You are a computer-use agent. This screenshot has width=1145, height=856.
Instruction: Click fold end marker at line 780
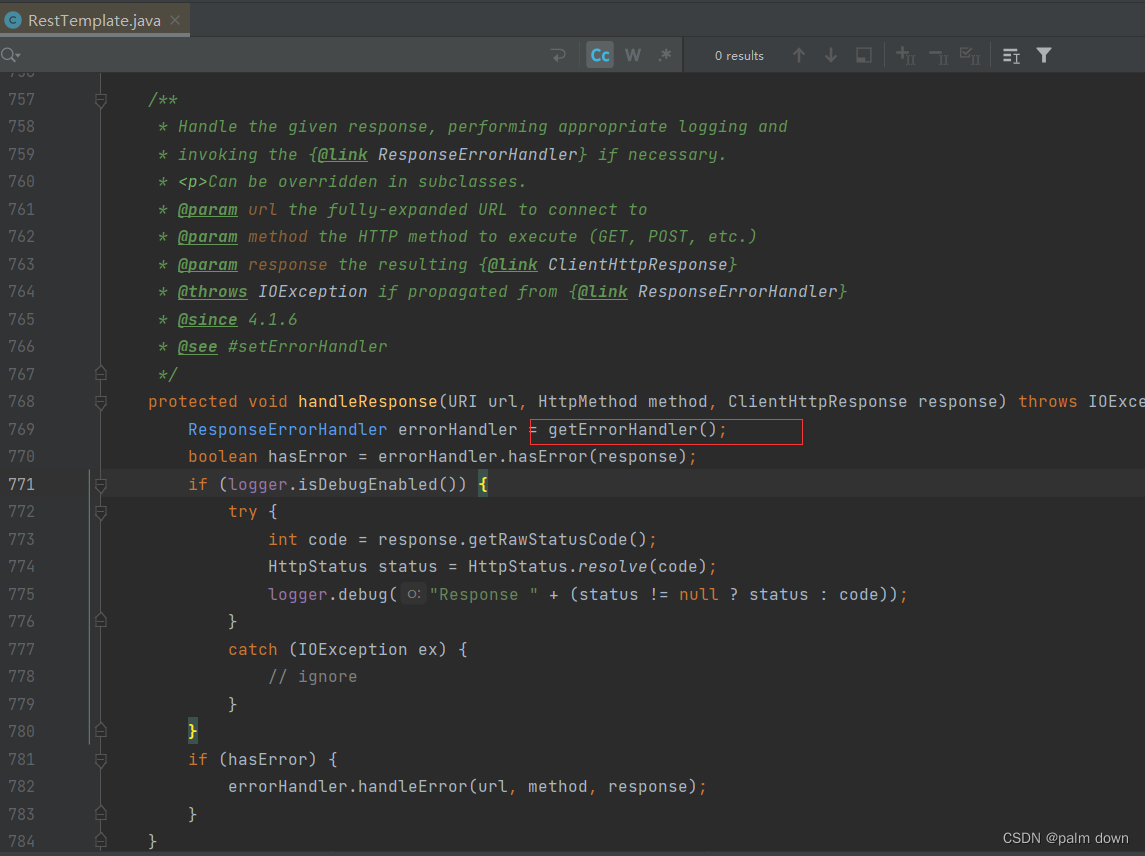pos(101,730)
